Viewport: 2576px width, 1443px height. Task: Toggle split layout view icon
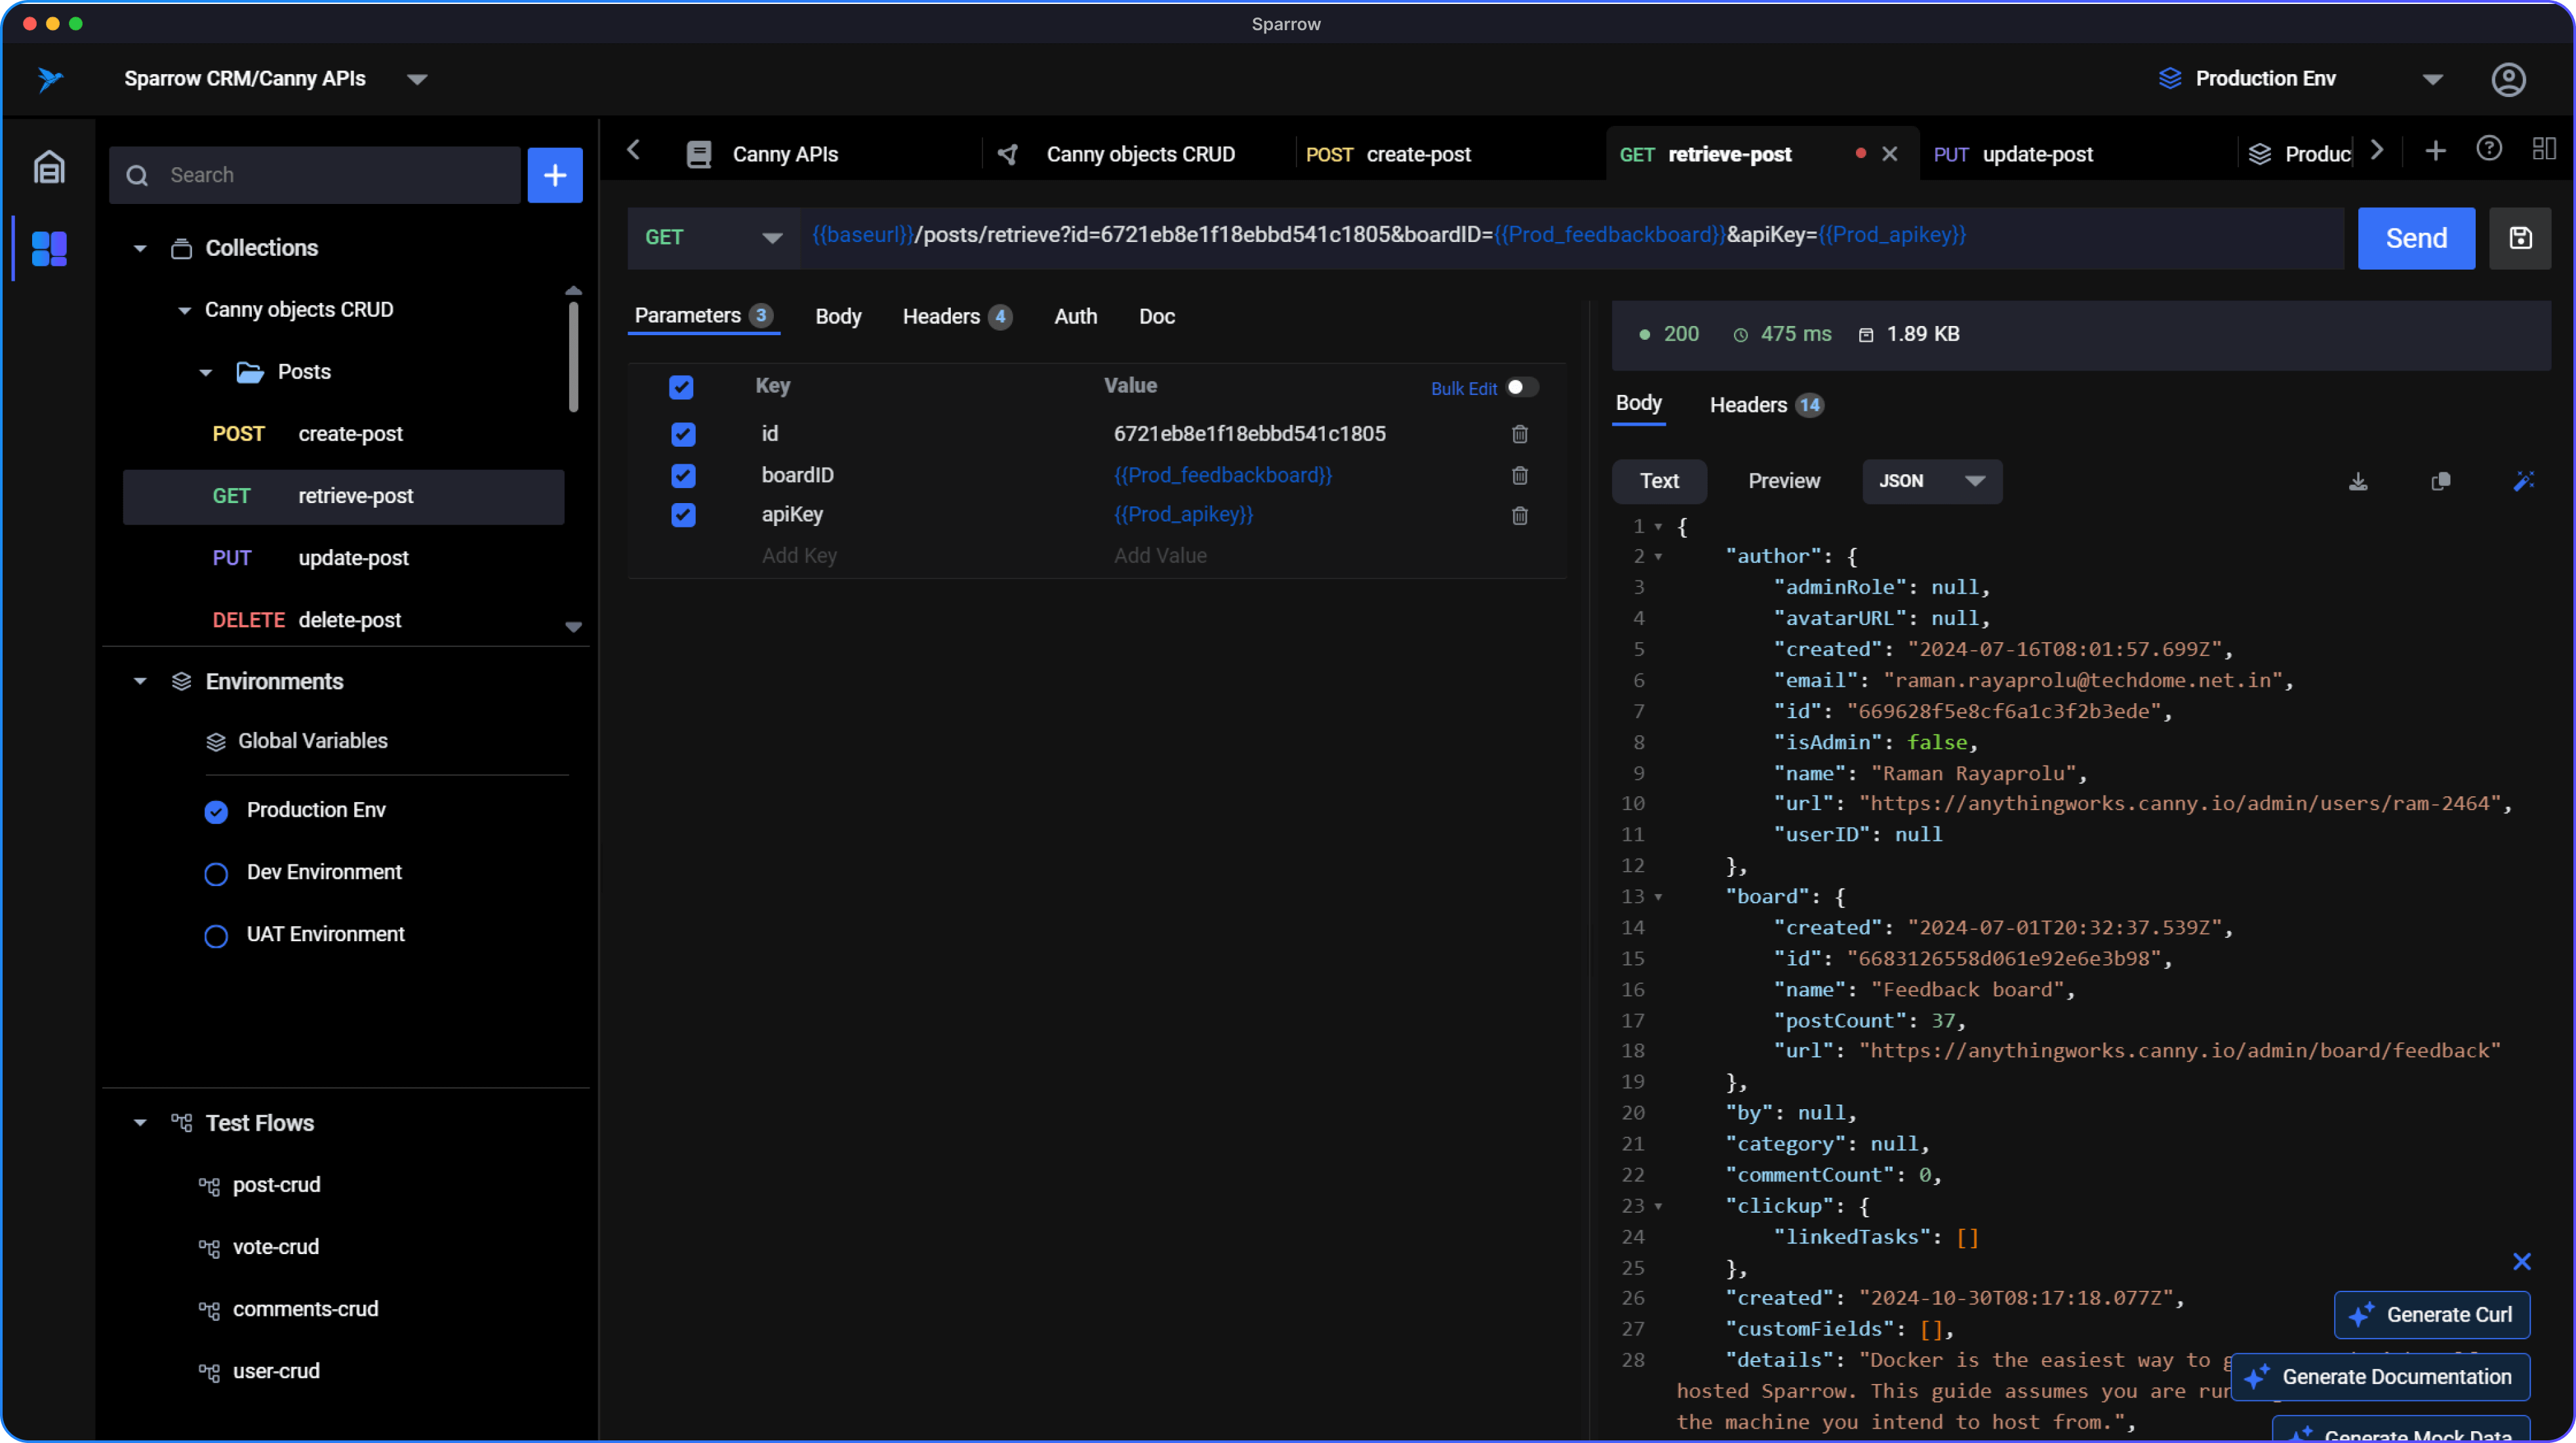click(2544, 149)
